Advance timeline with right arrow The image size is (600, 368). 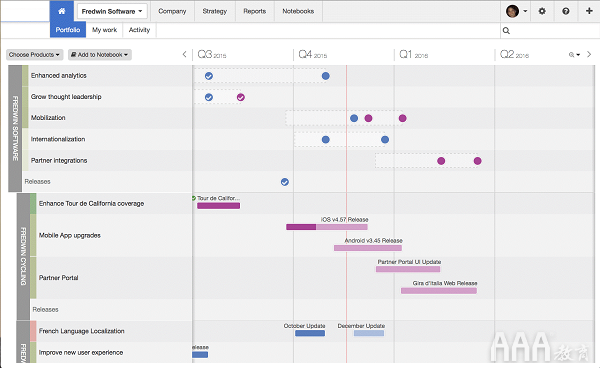point(589,54)
